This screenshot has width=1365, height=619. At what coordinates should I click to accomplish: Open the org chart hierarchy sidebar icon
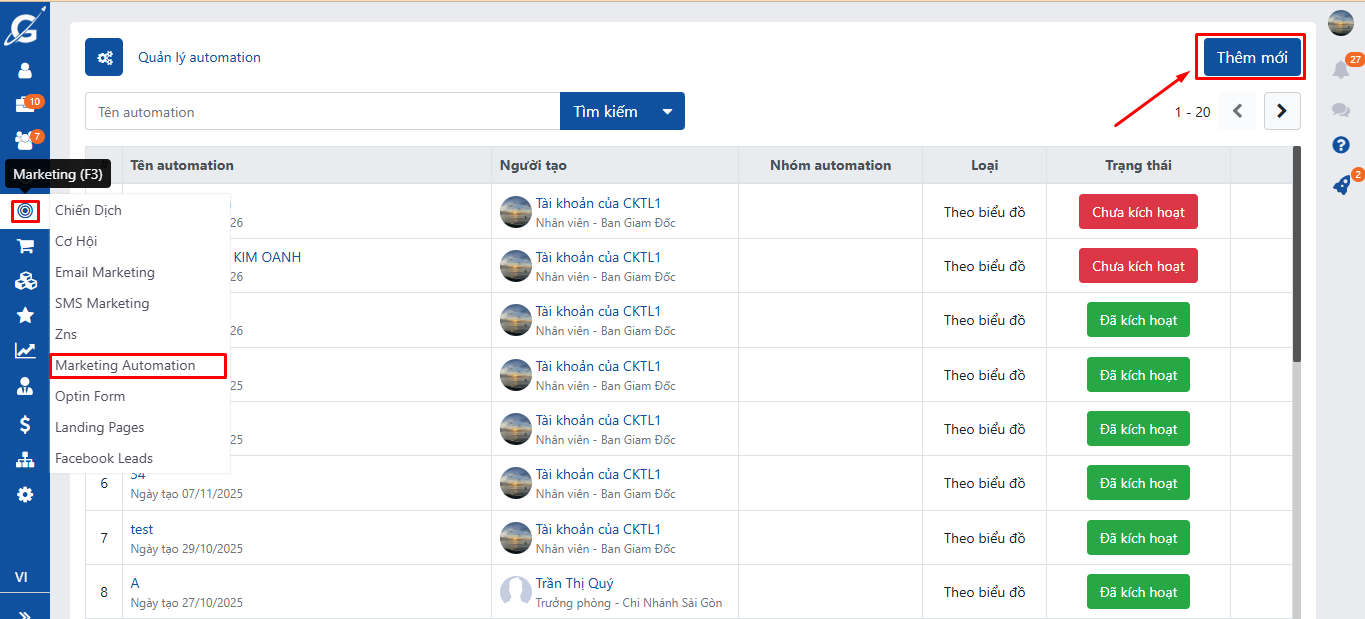pos(25,460)
